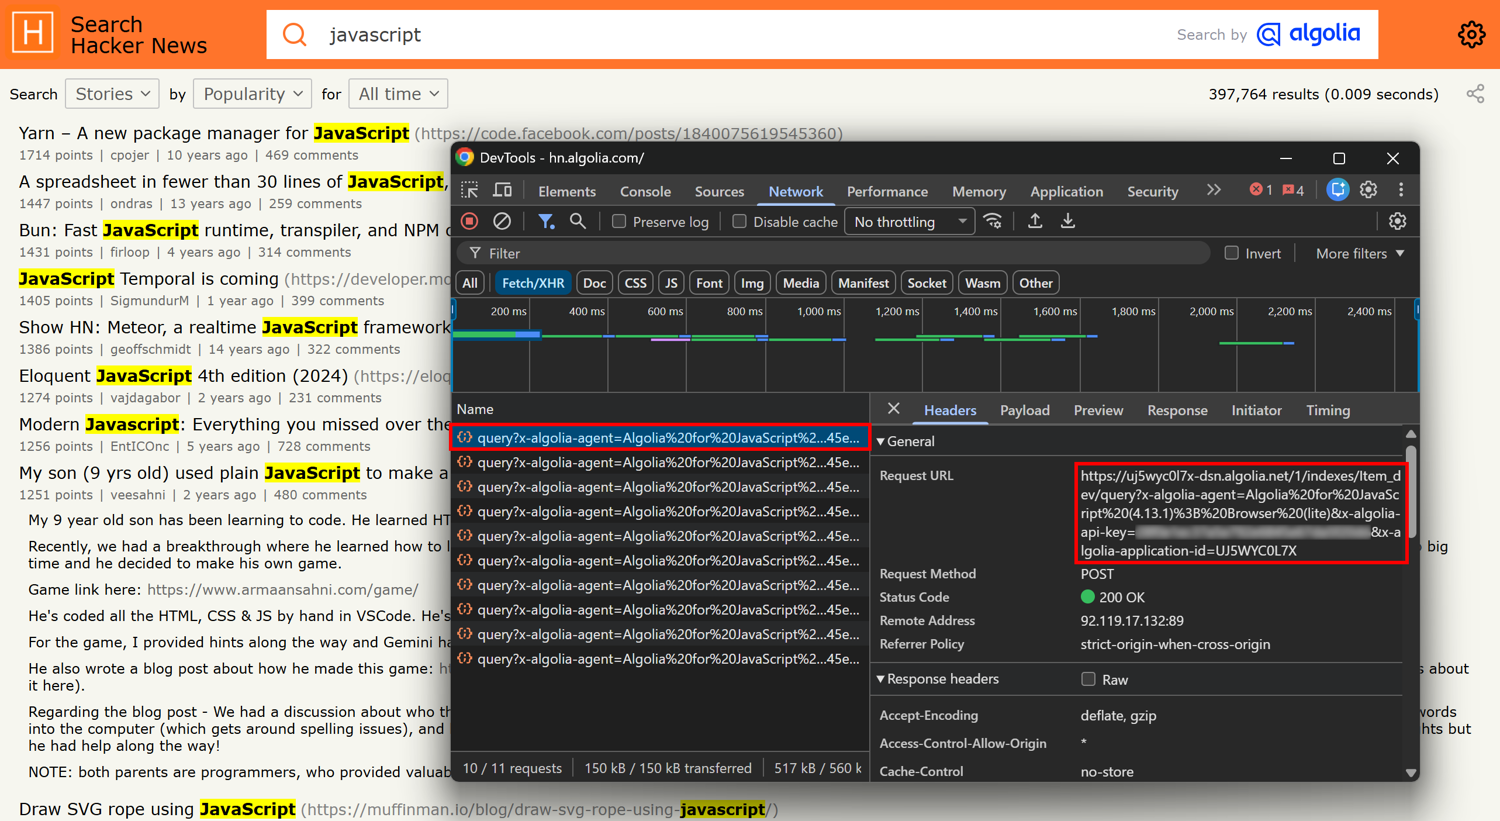This screenshot has height=821, width=1500.
Task: Open the 469 comments link
Action: click(x=311, y=155)
